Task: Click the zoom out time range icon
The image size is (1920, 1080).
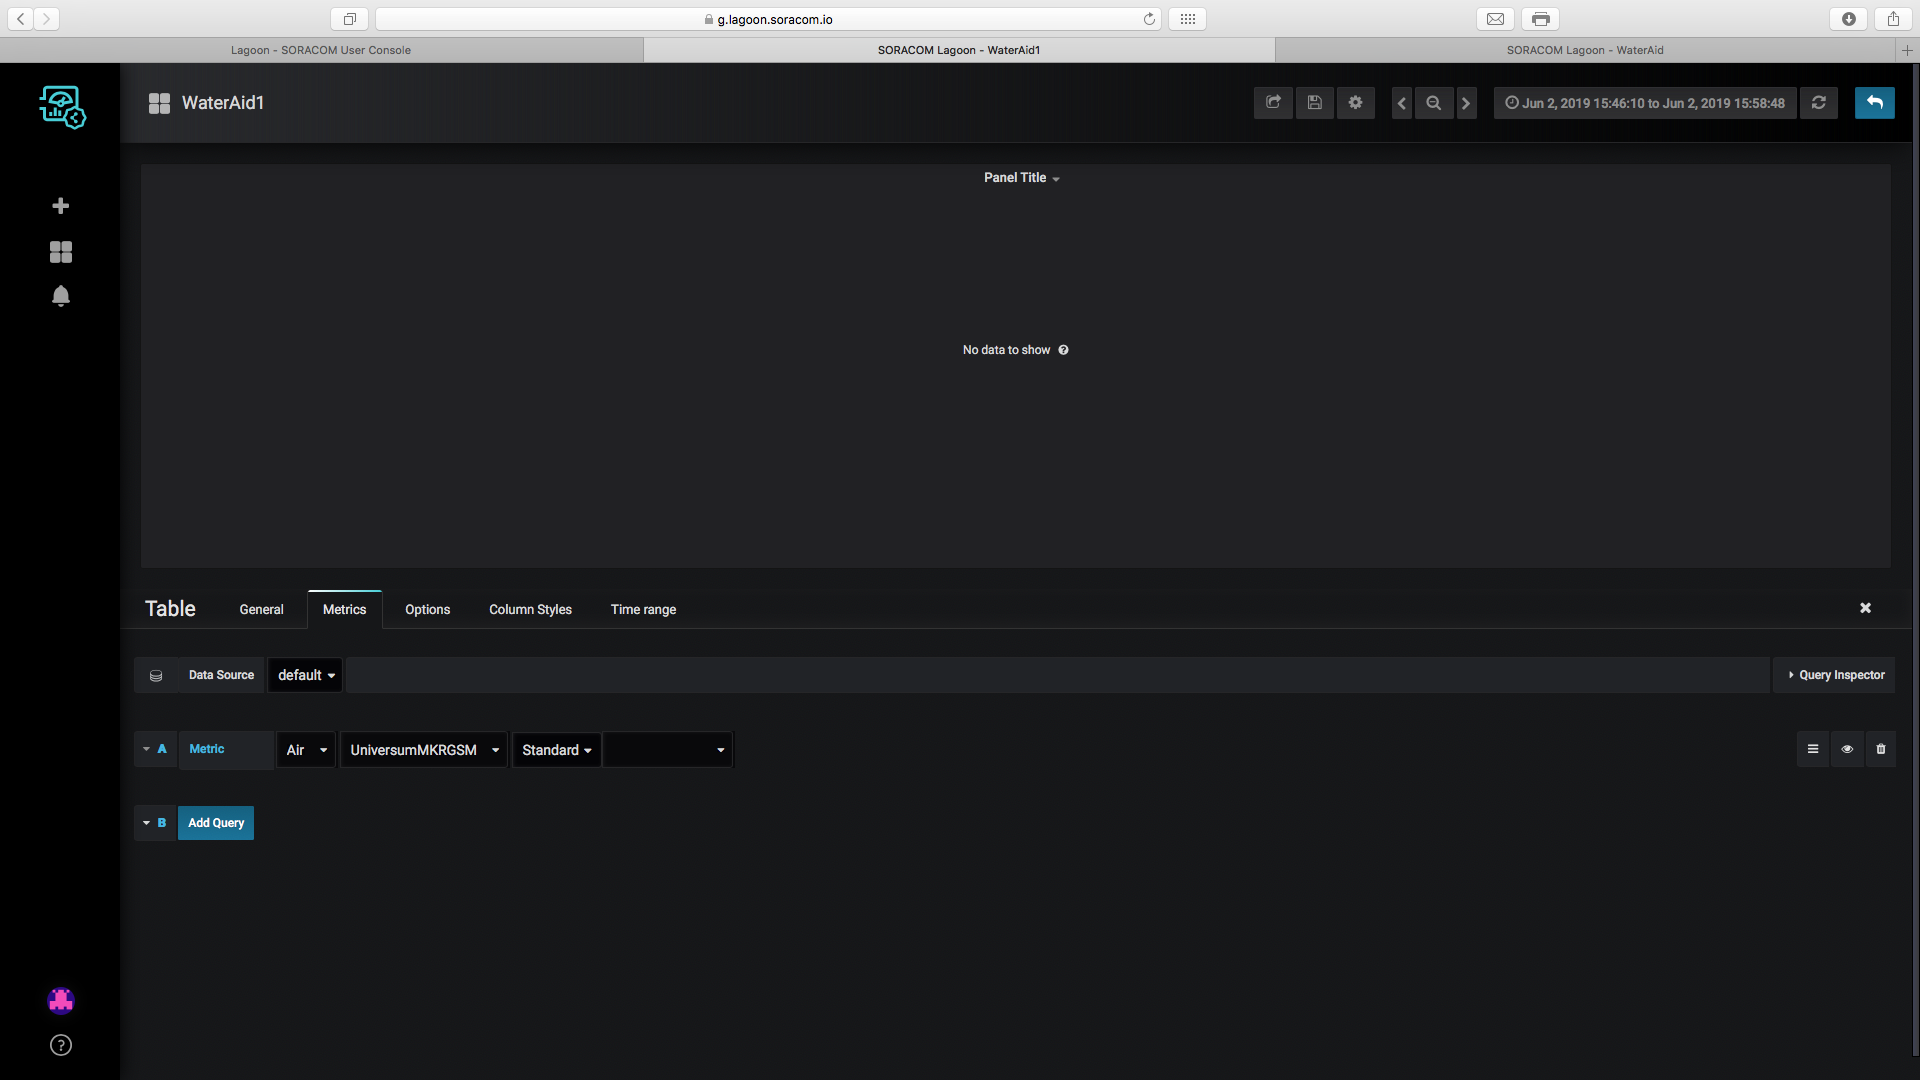Action: (1433, 103)
